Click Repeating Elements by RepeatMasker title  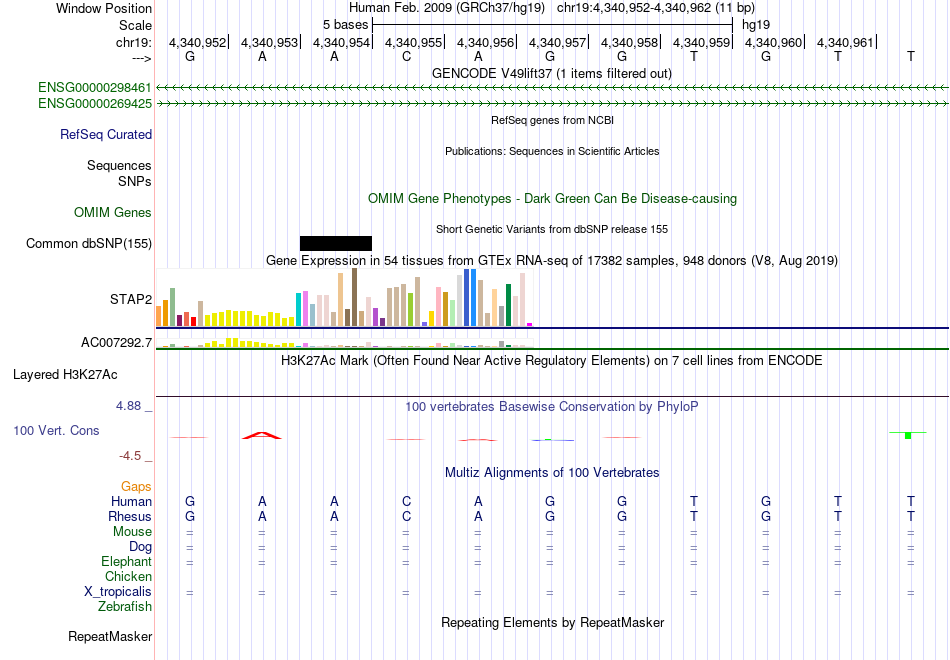(x=553, y=623)
